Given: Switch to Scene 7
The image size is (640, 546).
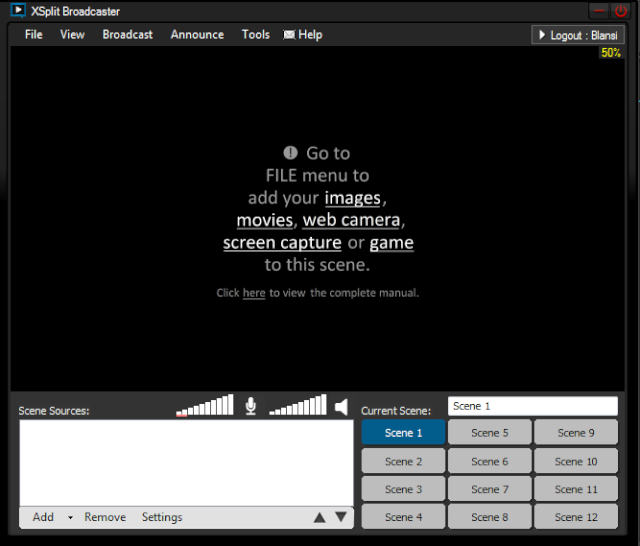Looking at the screenshot, I should coord(490,489).
